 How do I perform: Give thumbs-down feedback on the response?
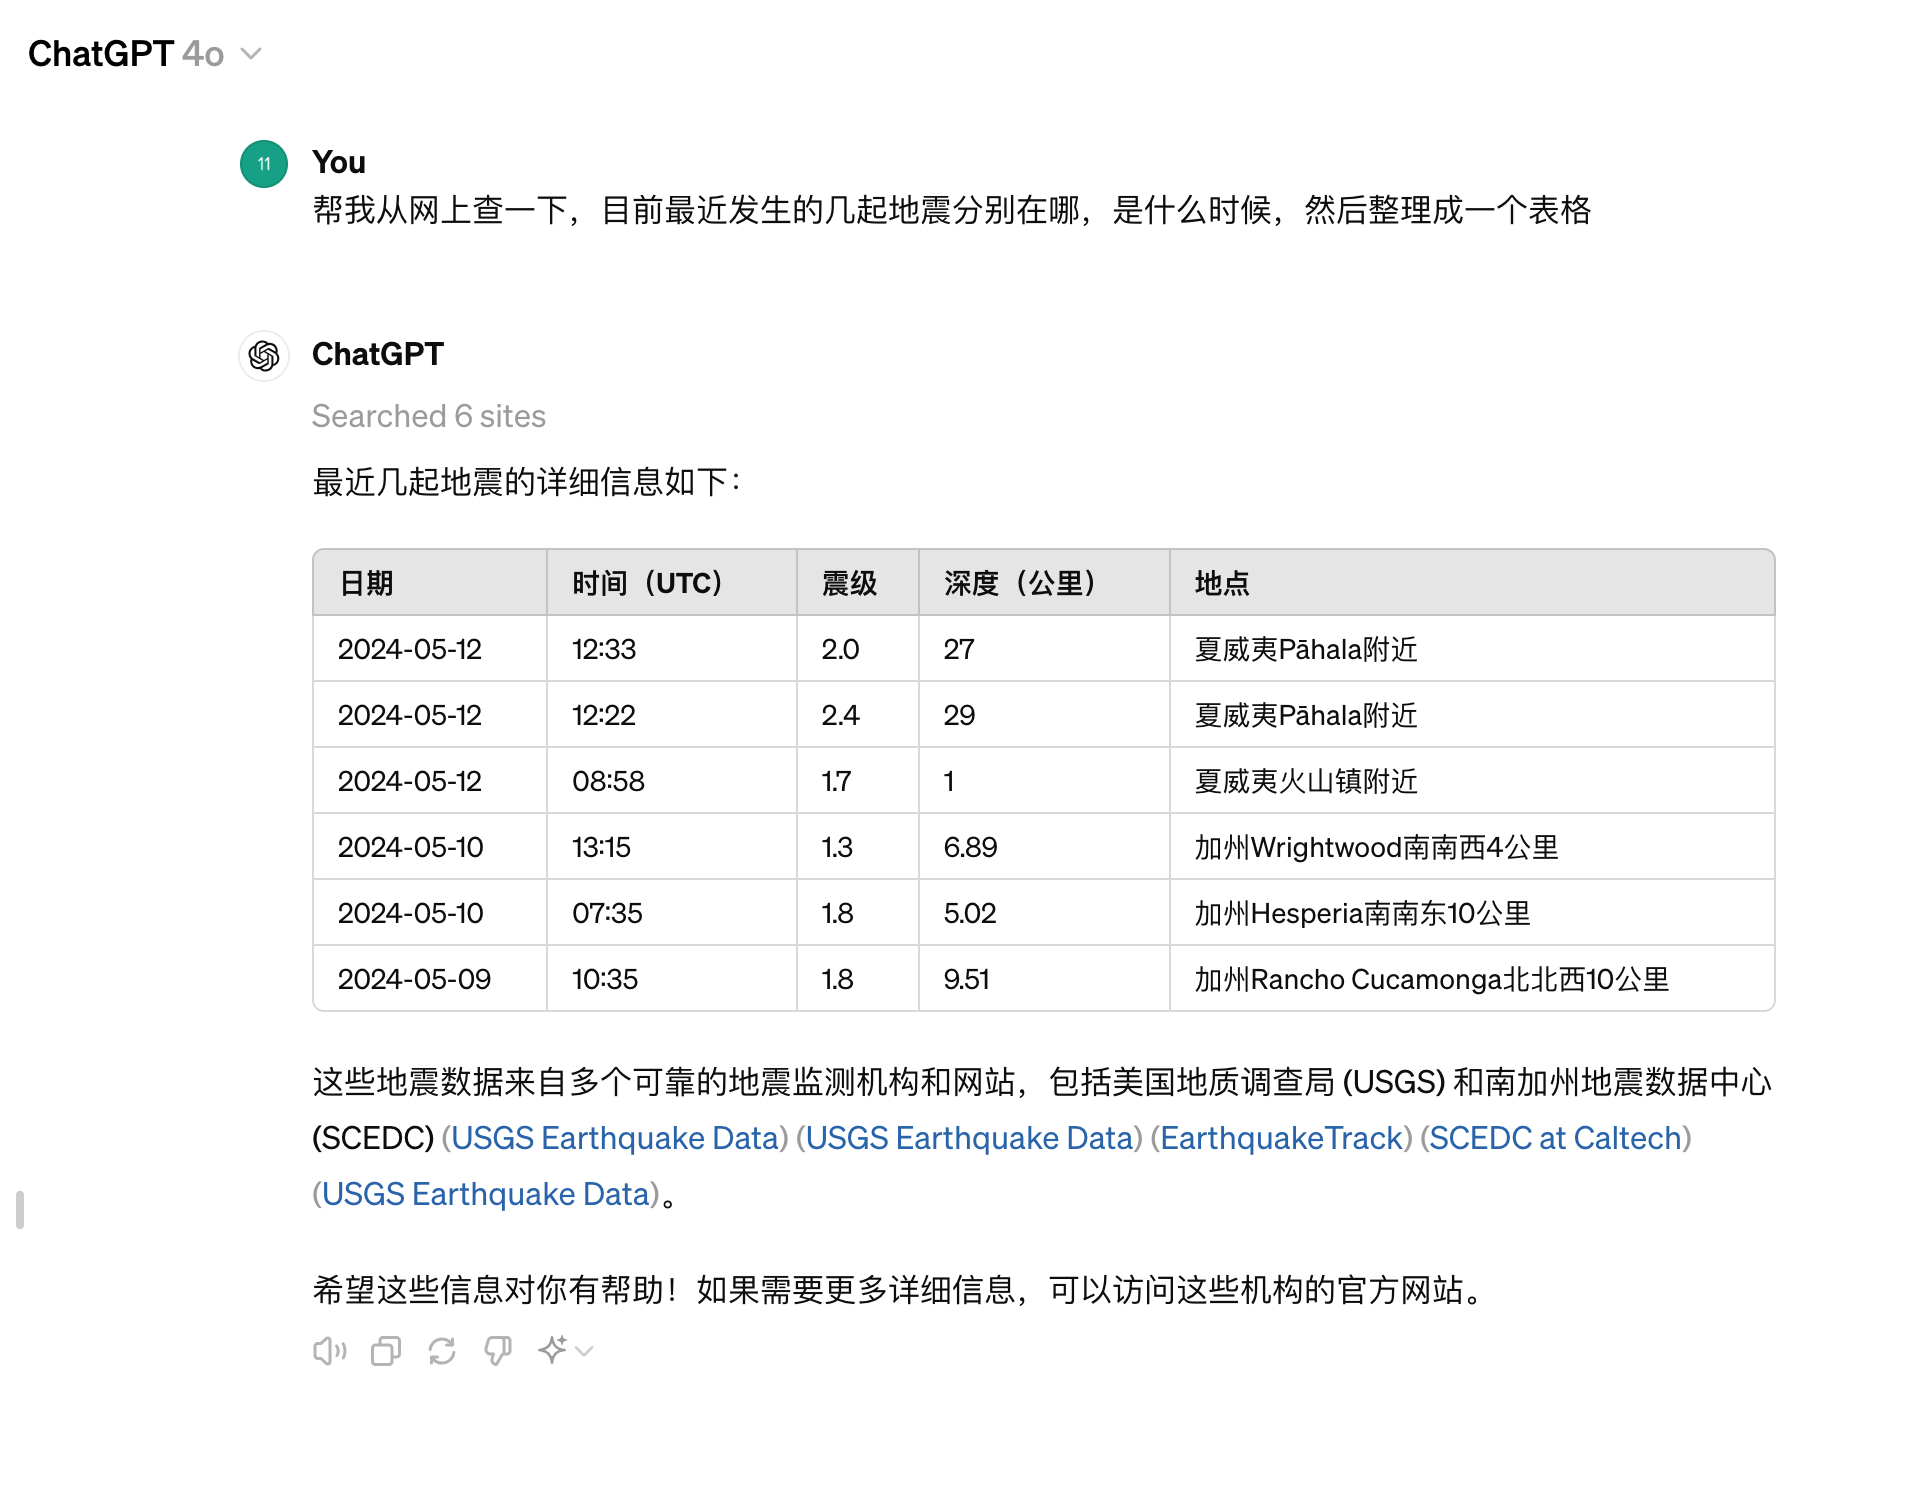coord(499,1350)
